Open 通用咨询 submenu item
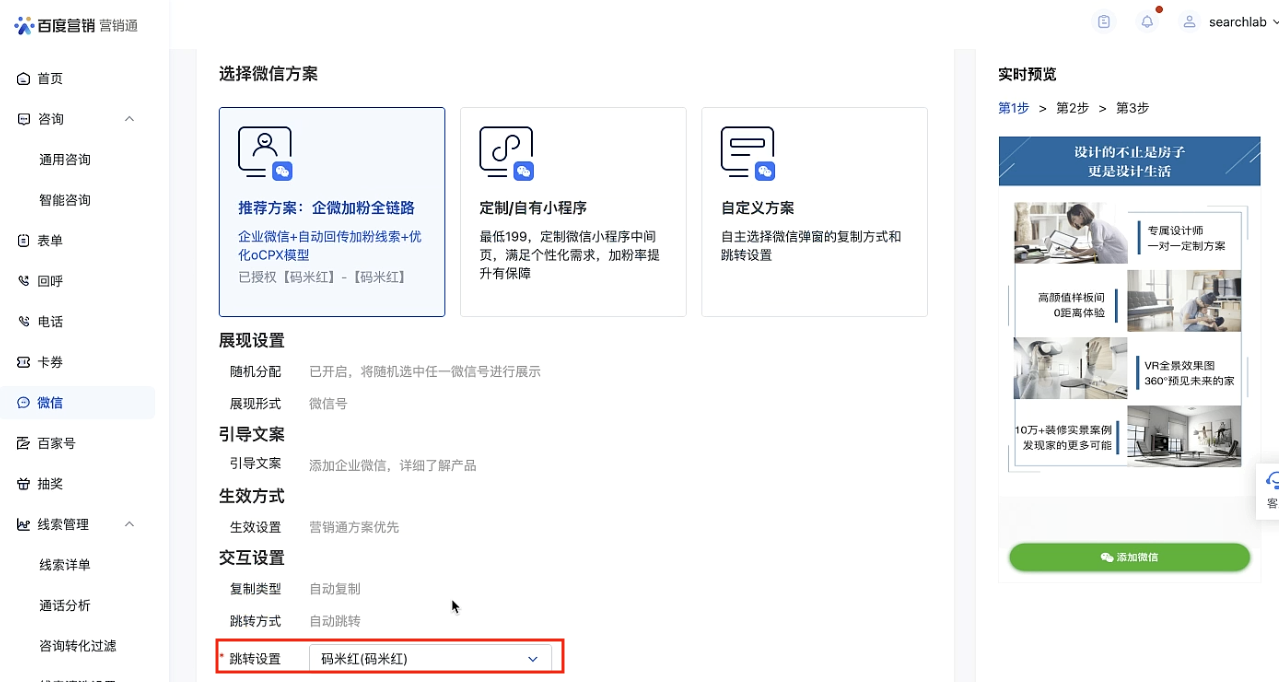The height and width of the screenshot is (682, 1279). coord(65,159)
